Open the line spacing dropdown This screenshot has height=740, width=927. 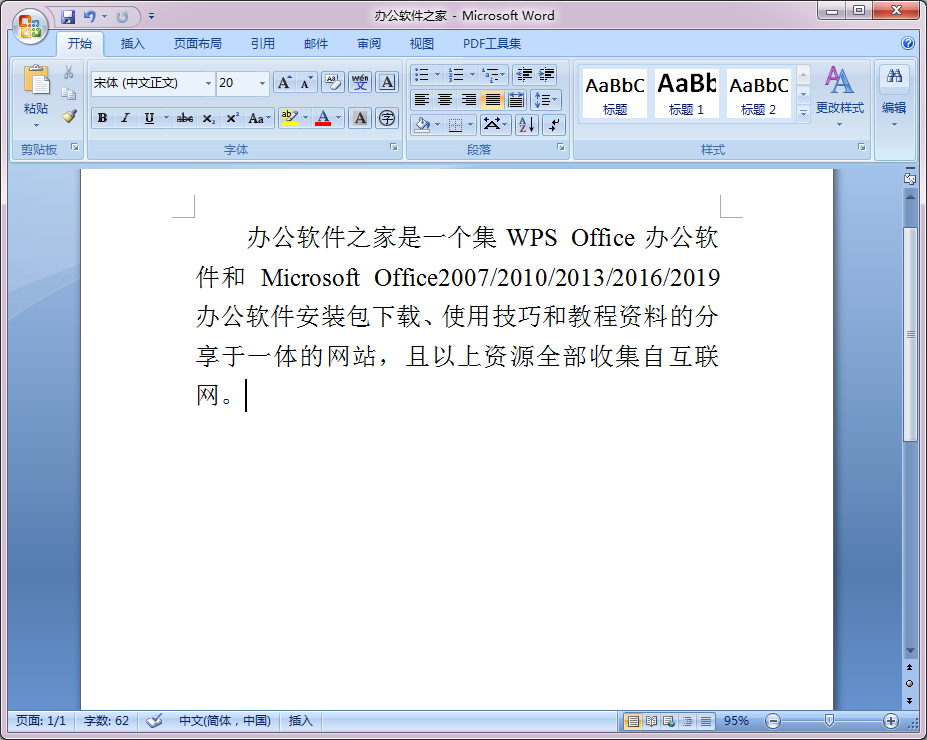click(546, 99)
